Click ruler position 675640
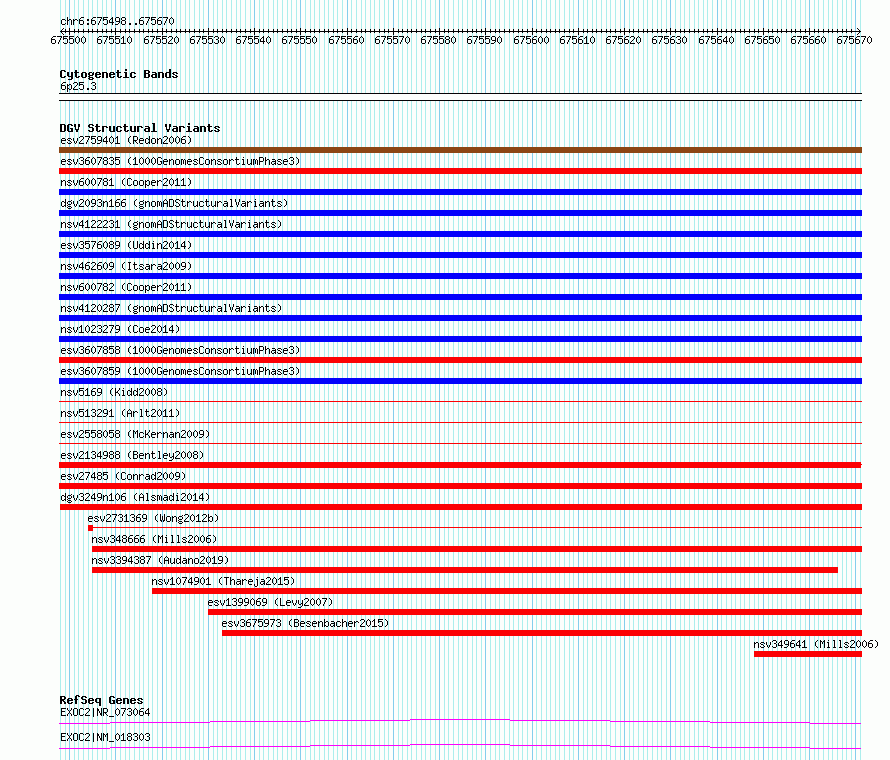 [716, 40]
